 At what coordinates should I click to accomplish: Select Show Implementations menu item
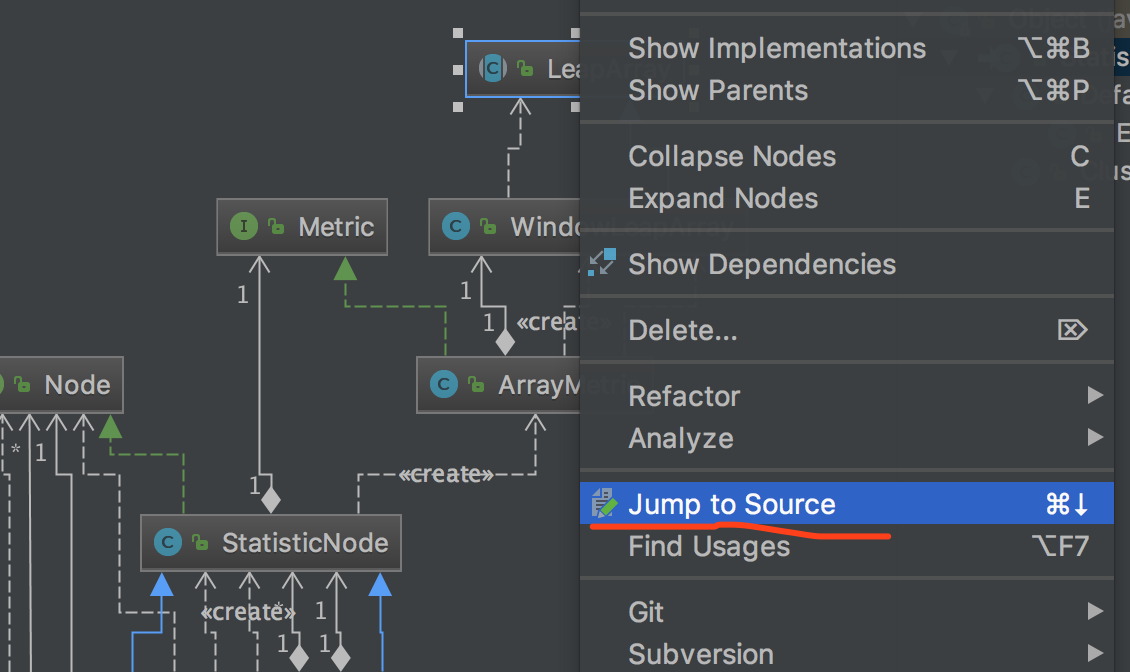(x=777, y=48)
